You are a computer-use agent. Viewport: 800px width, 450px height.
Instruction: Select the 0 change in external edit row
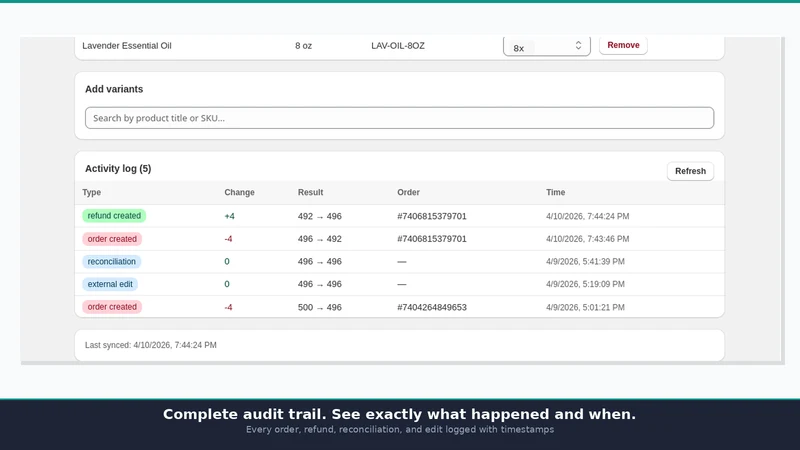pos(227,284)
